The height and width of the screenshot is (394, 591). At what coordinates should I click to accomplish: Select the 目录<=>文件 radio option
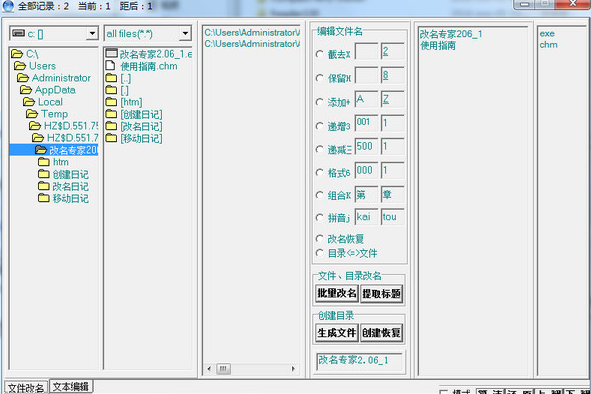(x=320, y=253)
